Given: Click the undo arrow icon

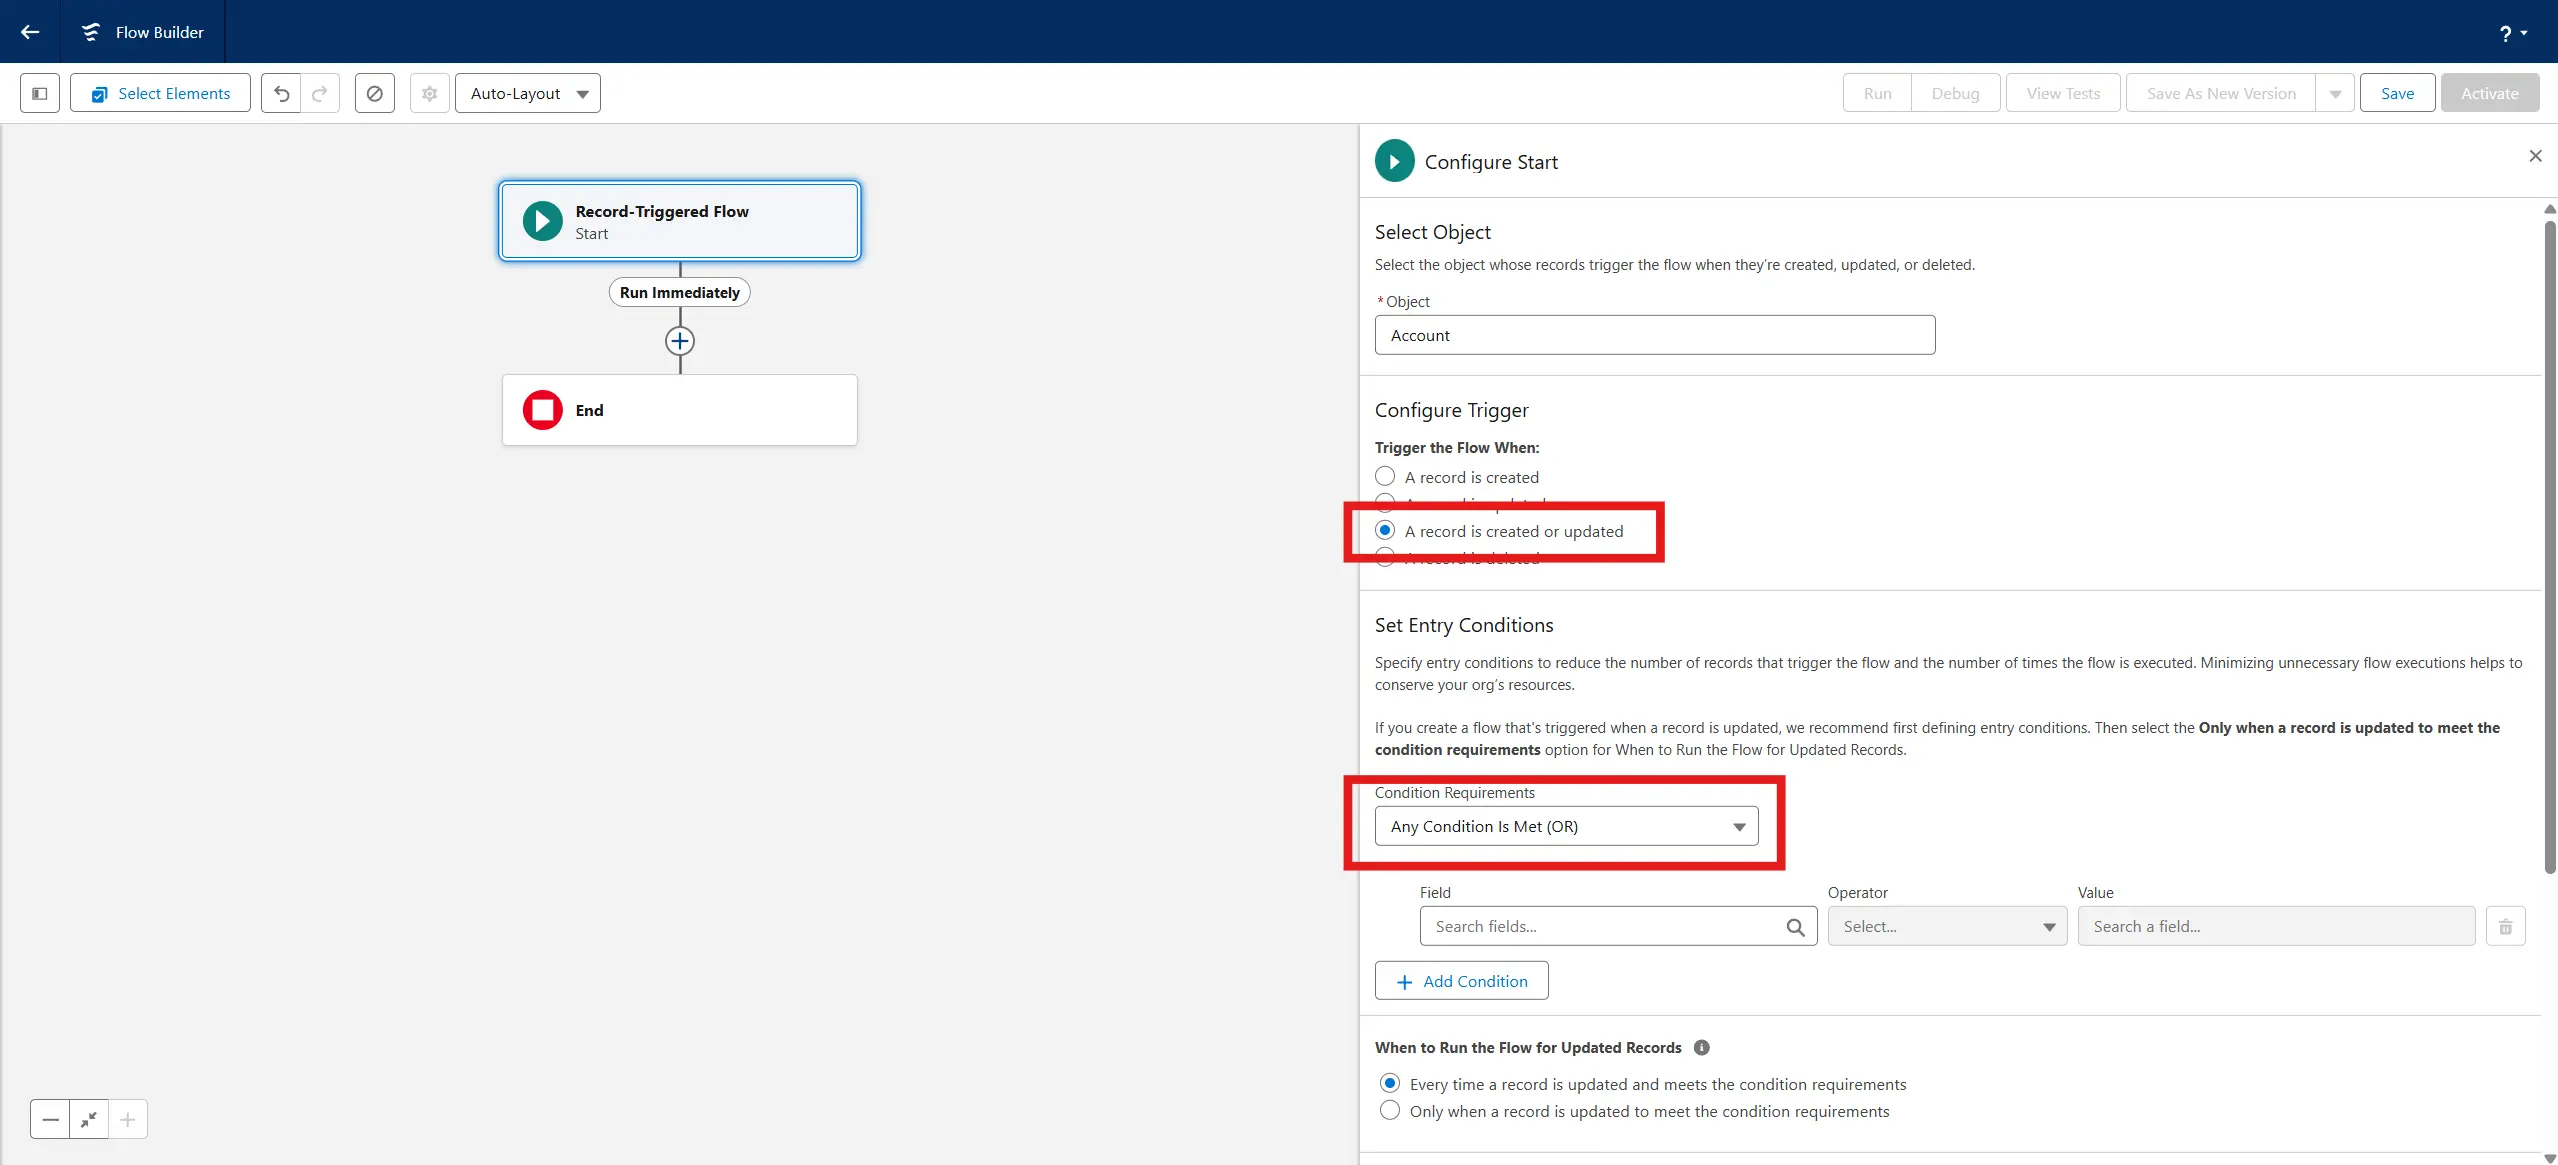Looking at the screenshot, I should (x=281, y=93).
